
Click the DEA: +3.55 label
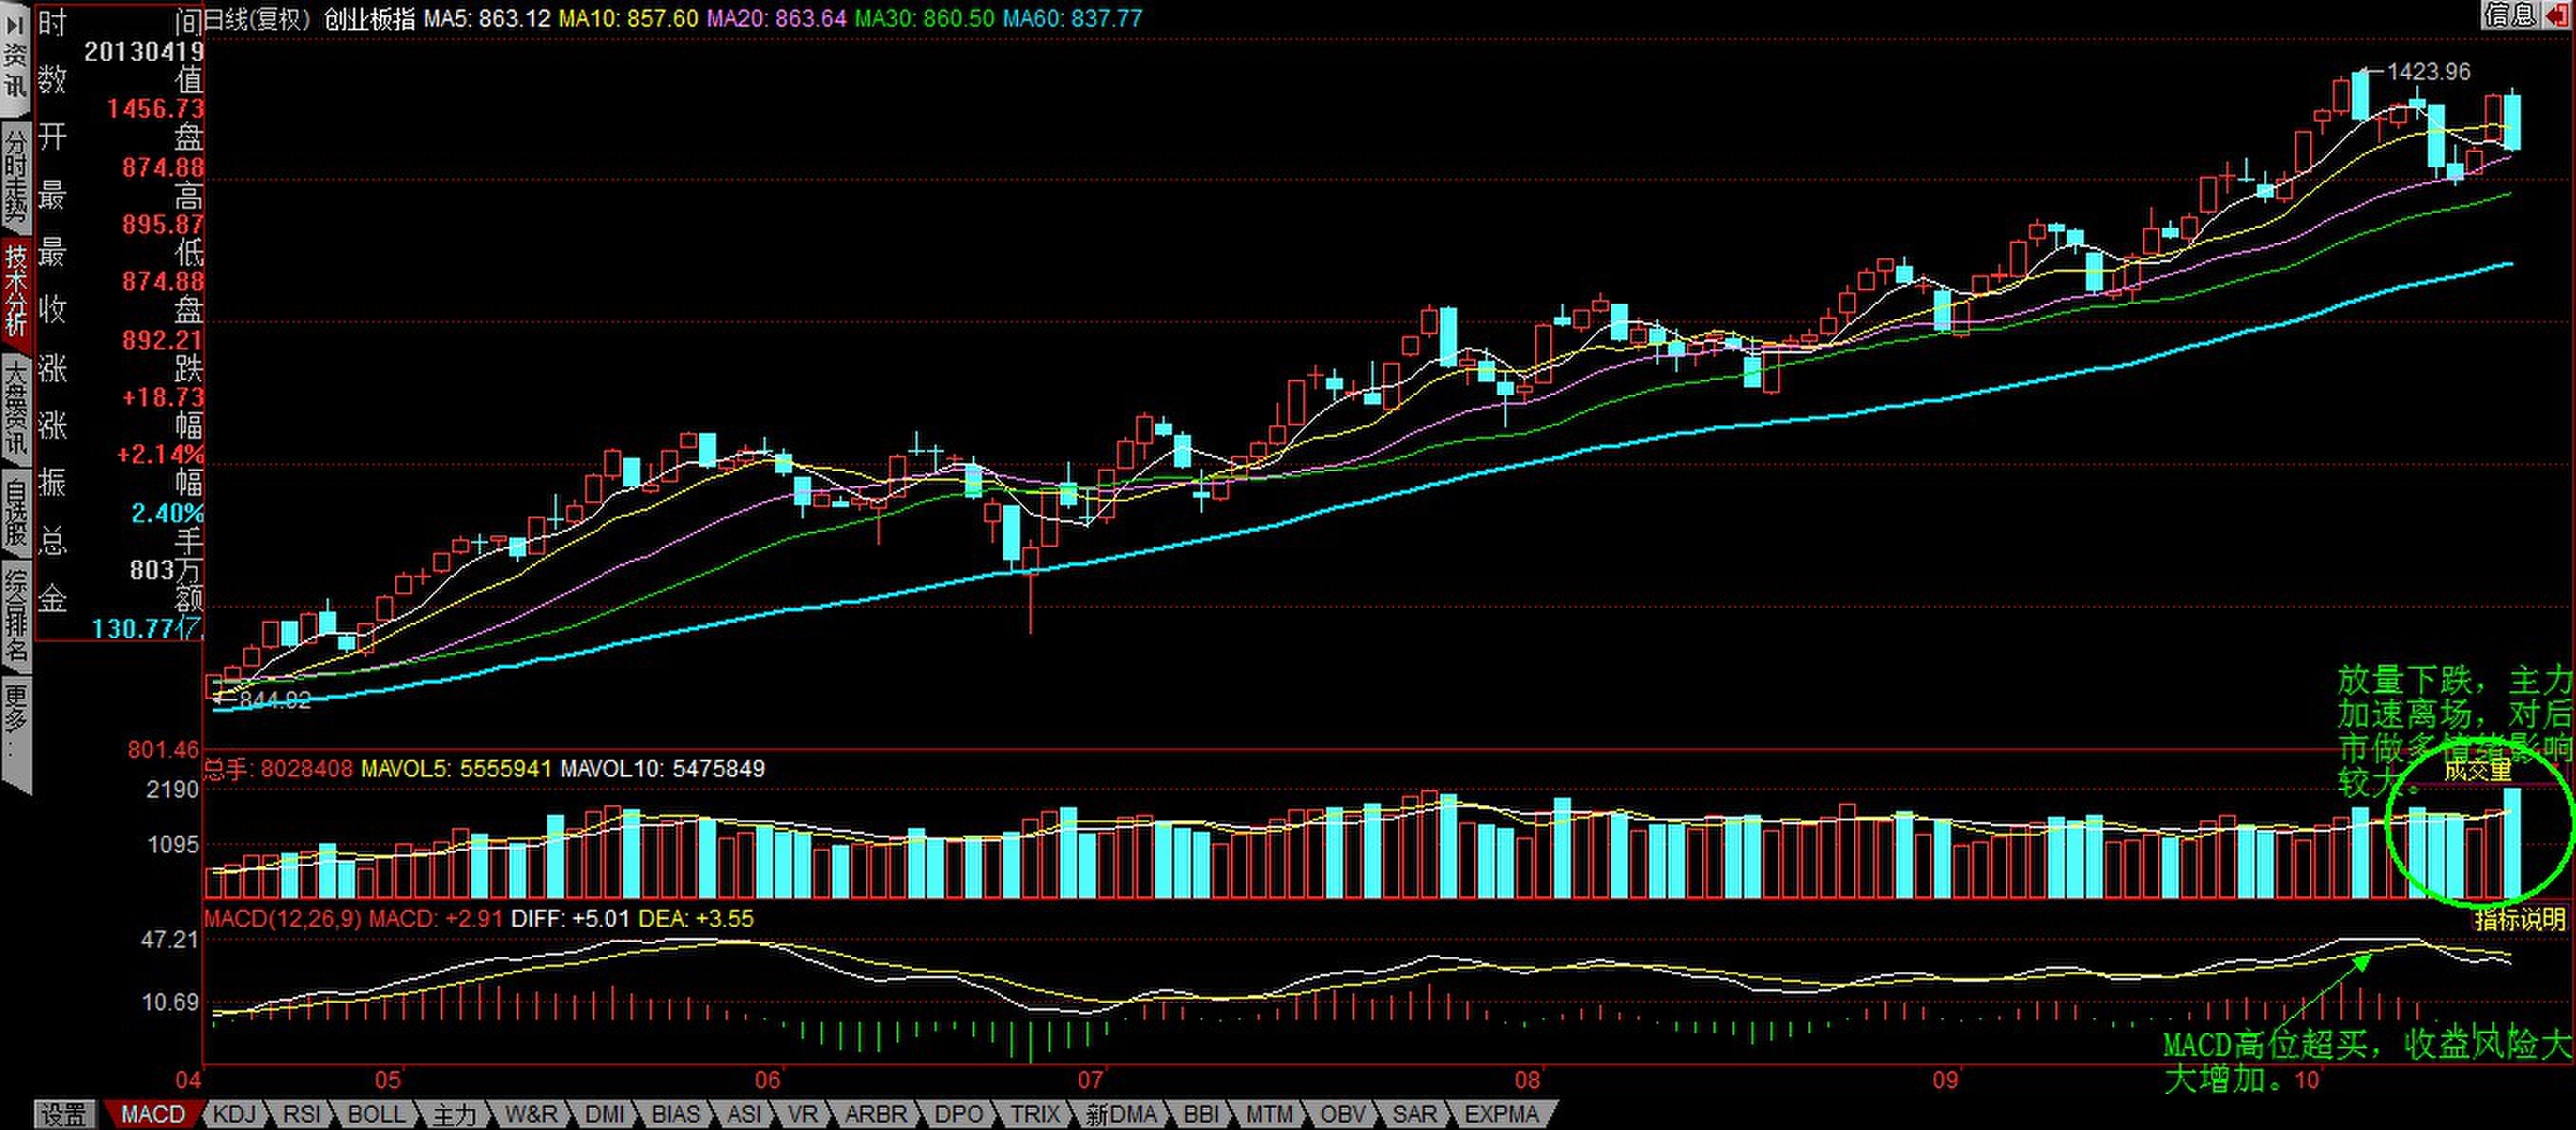[x=696, y=918]
